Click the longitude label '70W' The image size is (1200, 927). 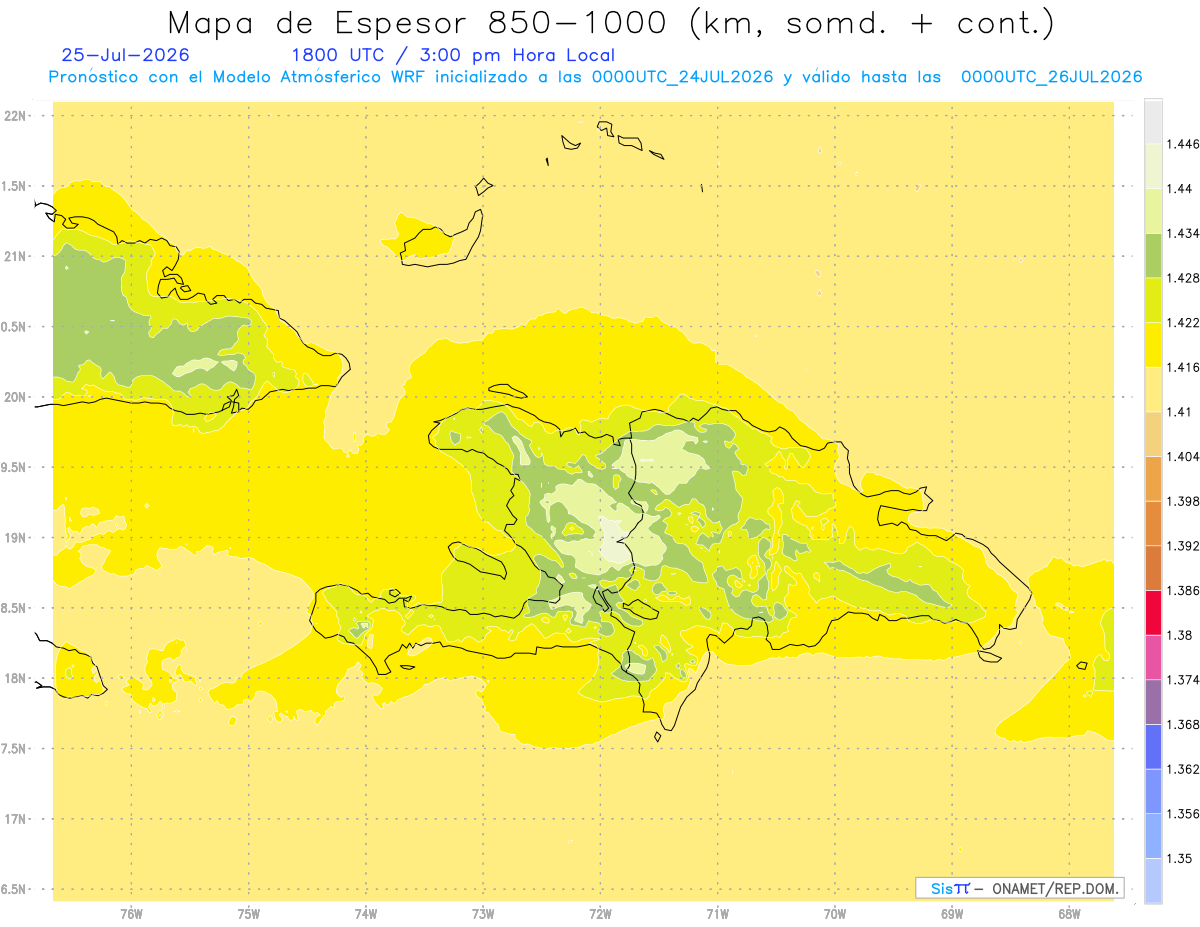coord(835,913)
